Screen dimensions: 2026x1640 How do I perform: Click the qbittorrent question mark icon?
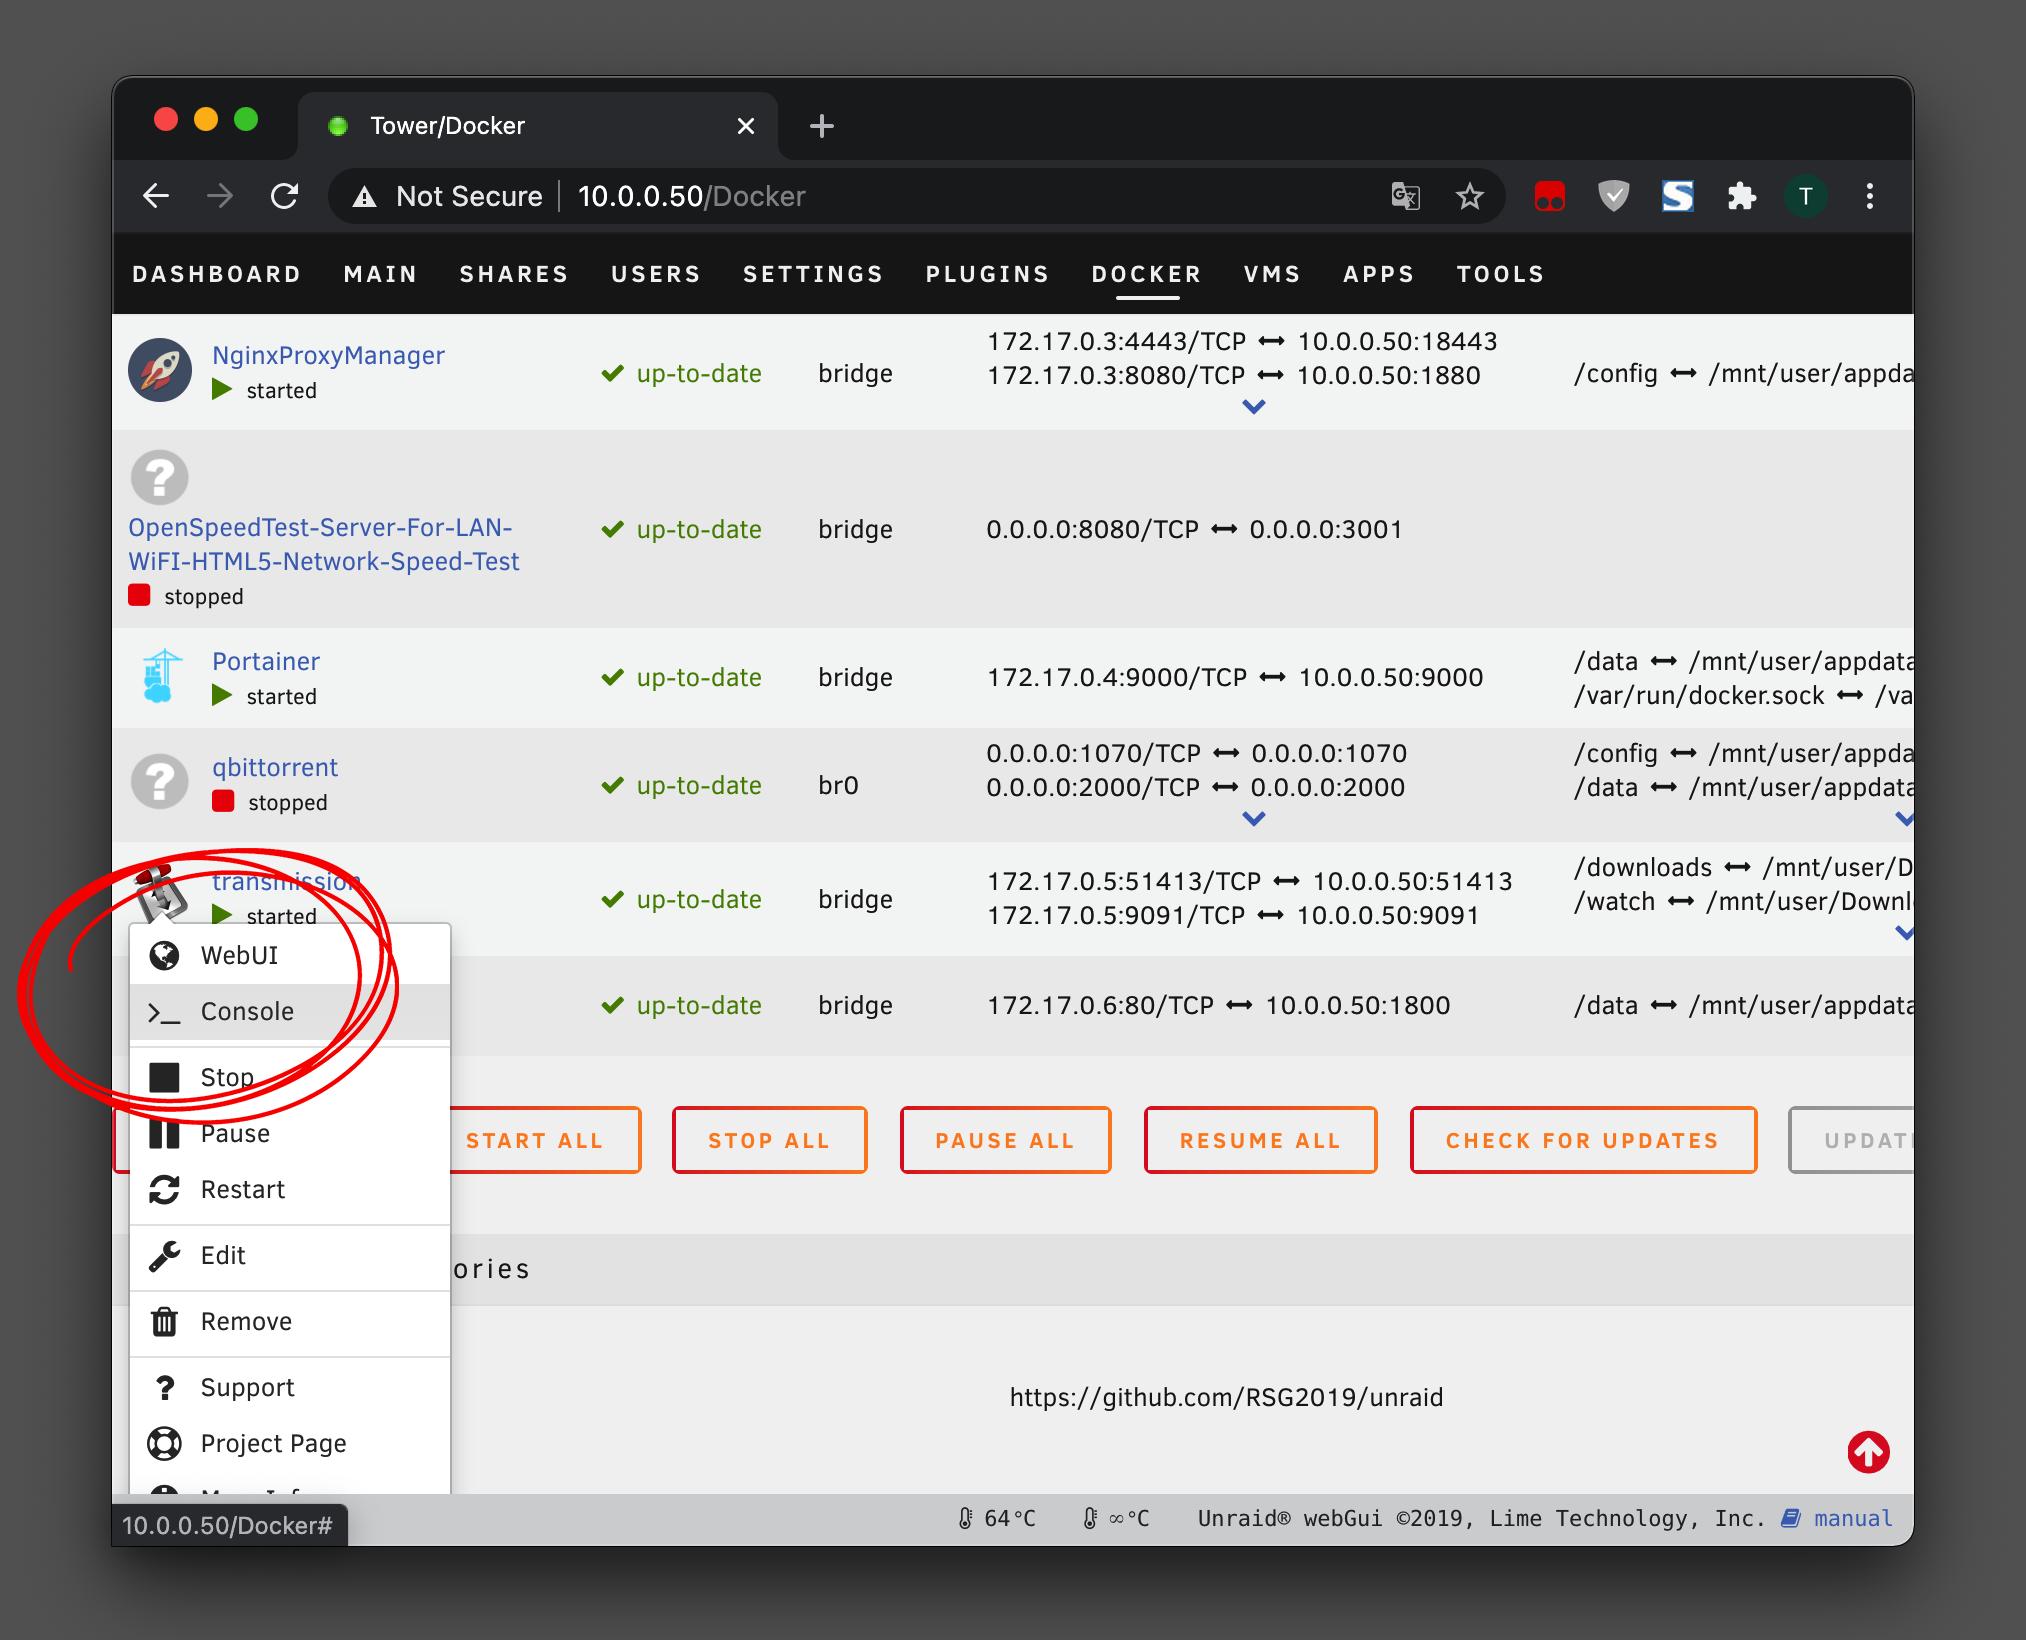[x=160, y=782]
